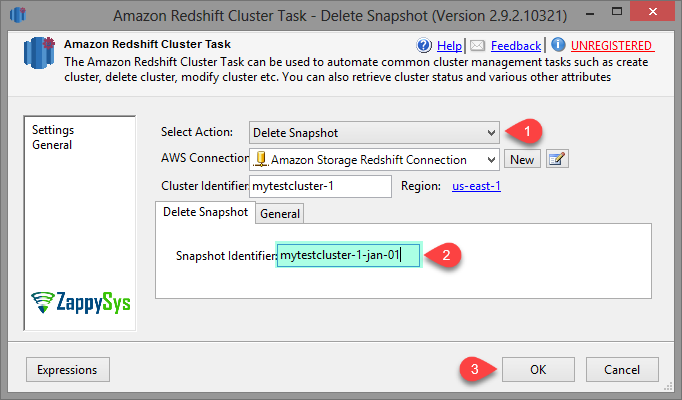Open the Help icon in the header

point(424,45)
